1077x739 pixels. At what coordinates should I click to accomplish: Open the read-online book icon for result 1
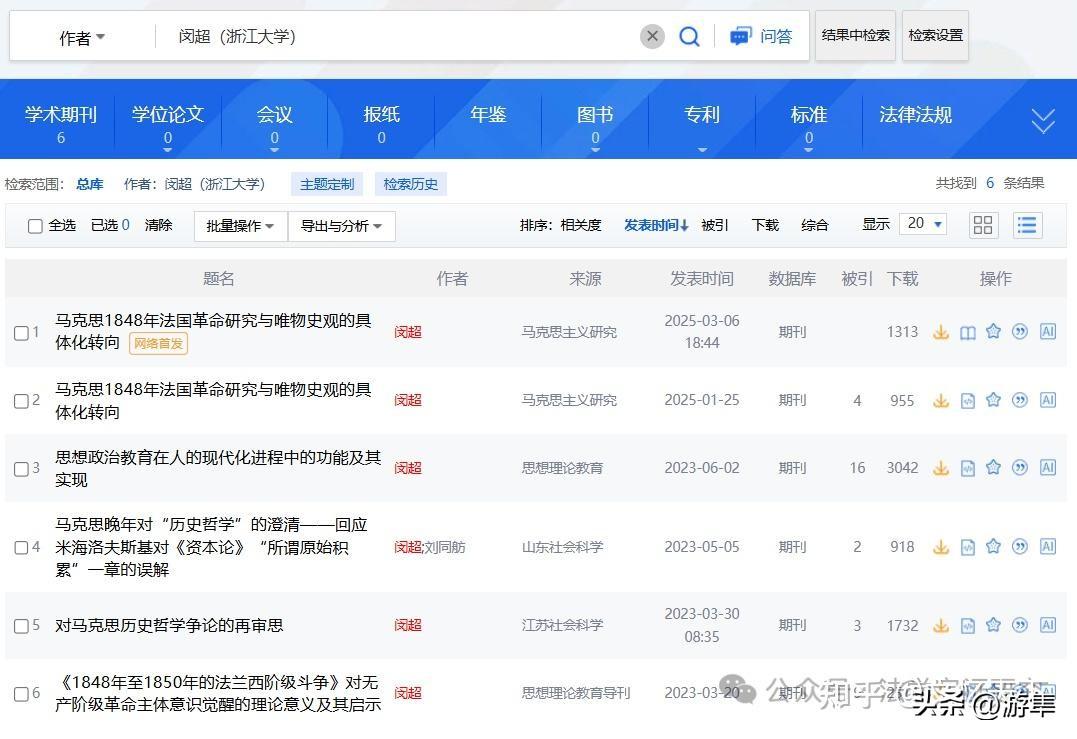point(967,332)
